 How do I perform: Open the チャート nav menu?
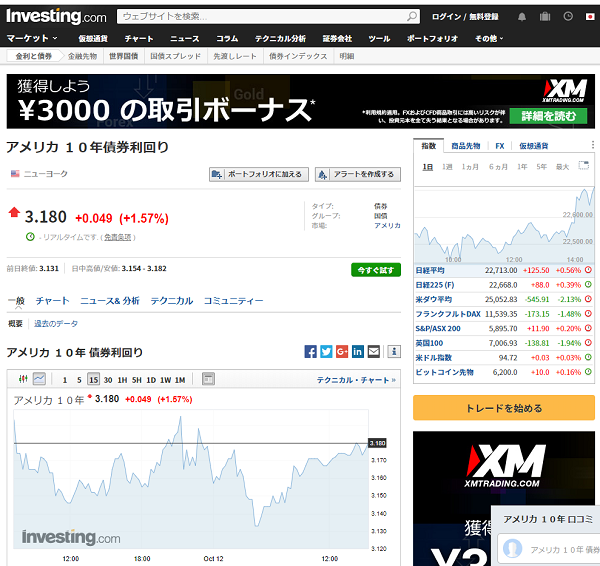tap(139, 38)
